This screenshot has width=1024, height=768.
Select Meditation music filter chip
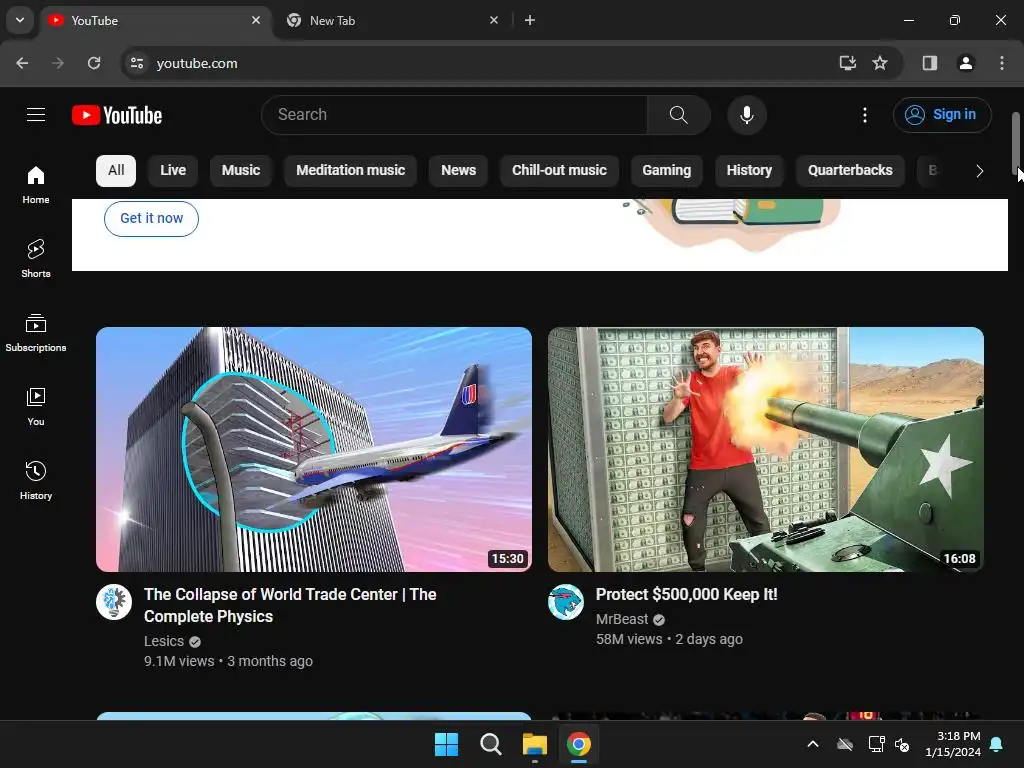pyautogui.click(x=351, y=170)
